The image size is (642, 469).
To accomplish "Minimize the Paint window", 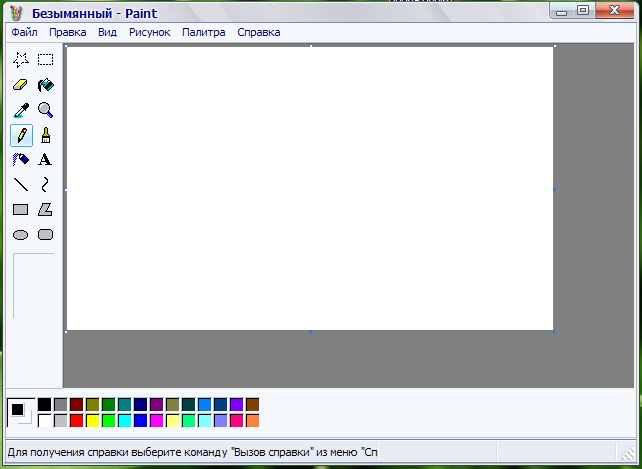I will pyautogui.click(x=561, y=11).
